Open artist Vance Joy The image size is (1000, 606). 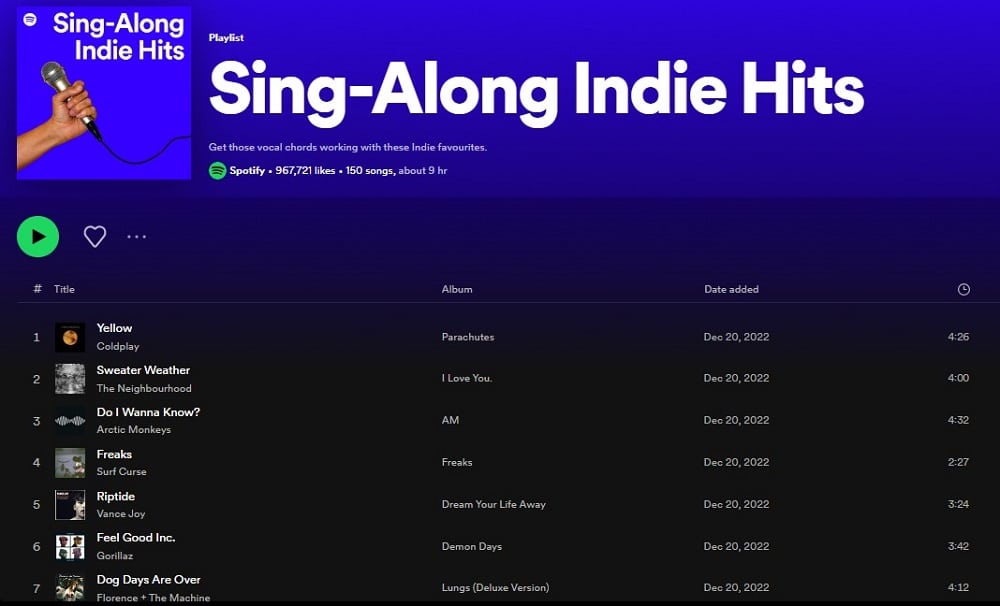click(121, 514)
